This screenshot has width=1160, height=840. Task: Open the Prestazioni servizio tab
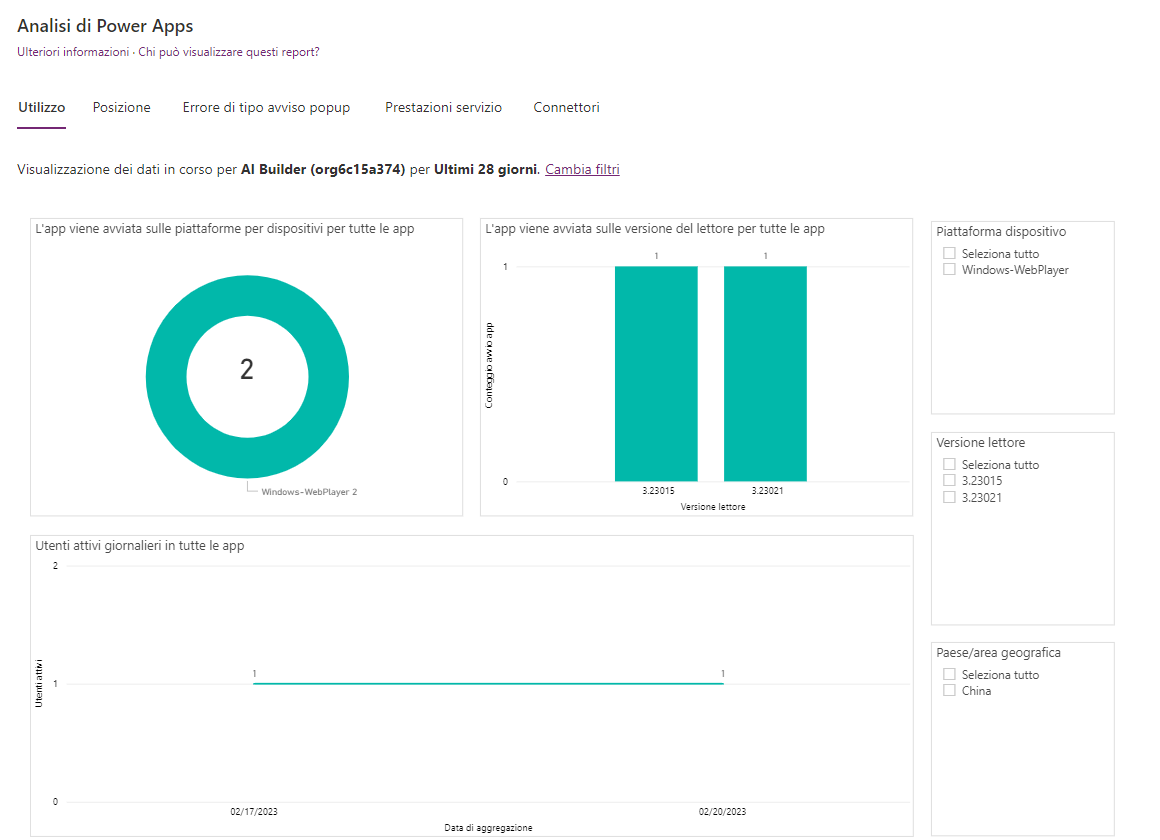click(443, 107)
